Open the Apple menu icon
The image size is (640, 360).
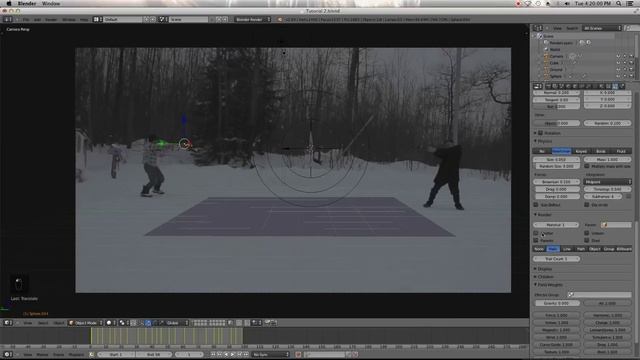pos(9,3)
